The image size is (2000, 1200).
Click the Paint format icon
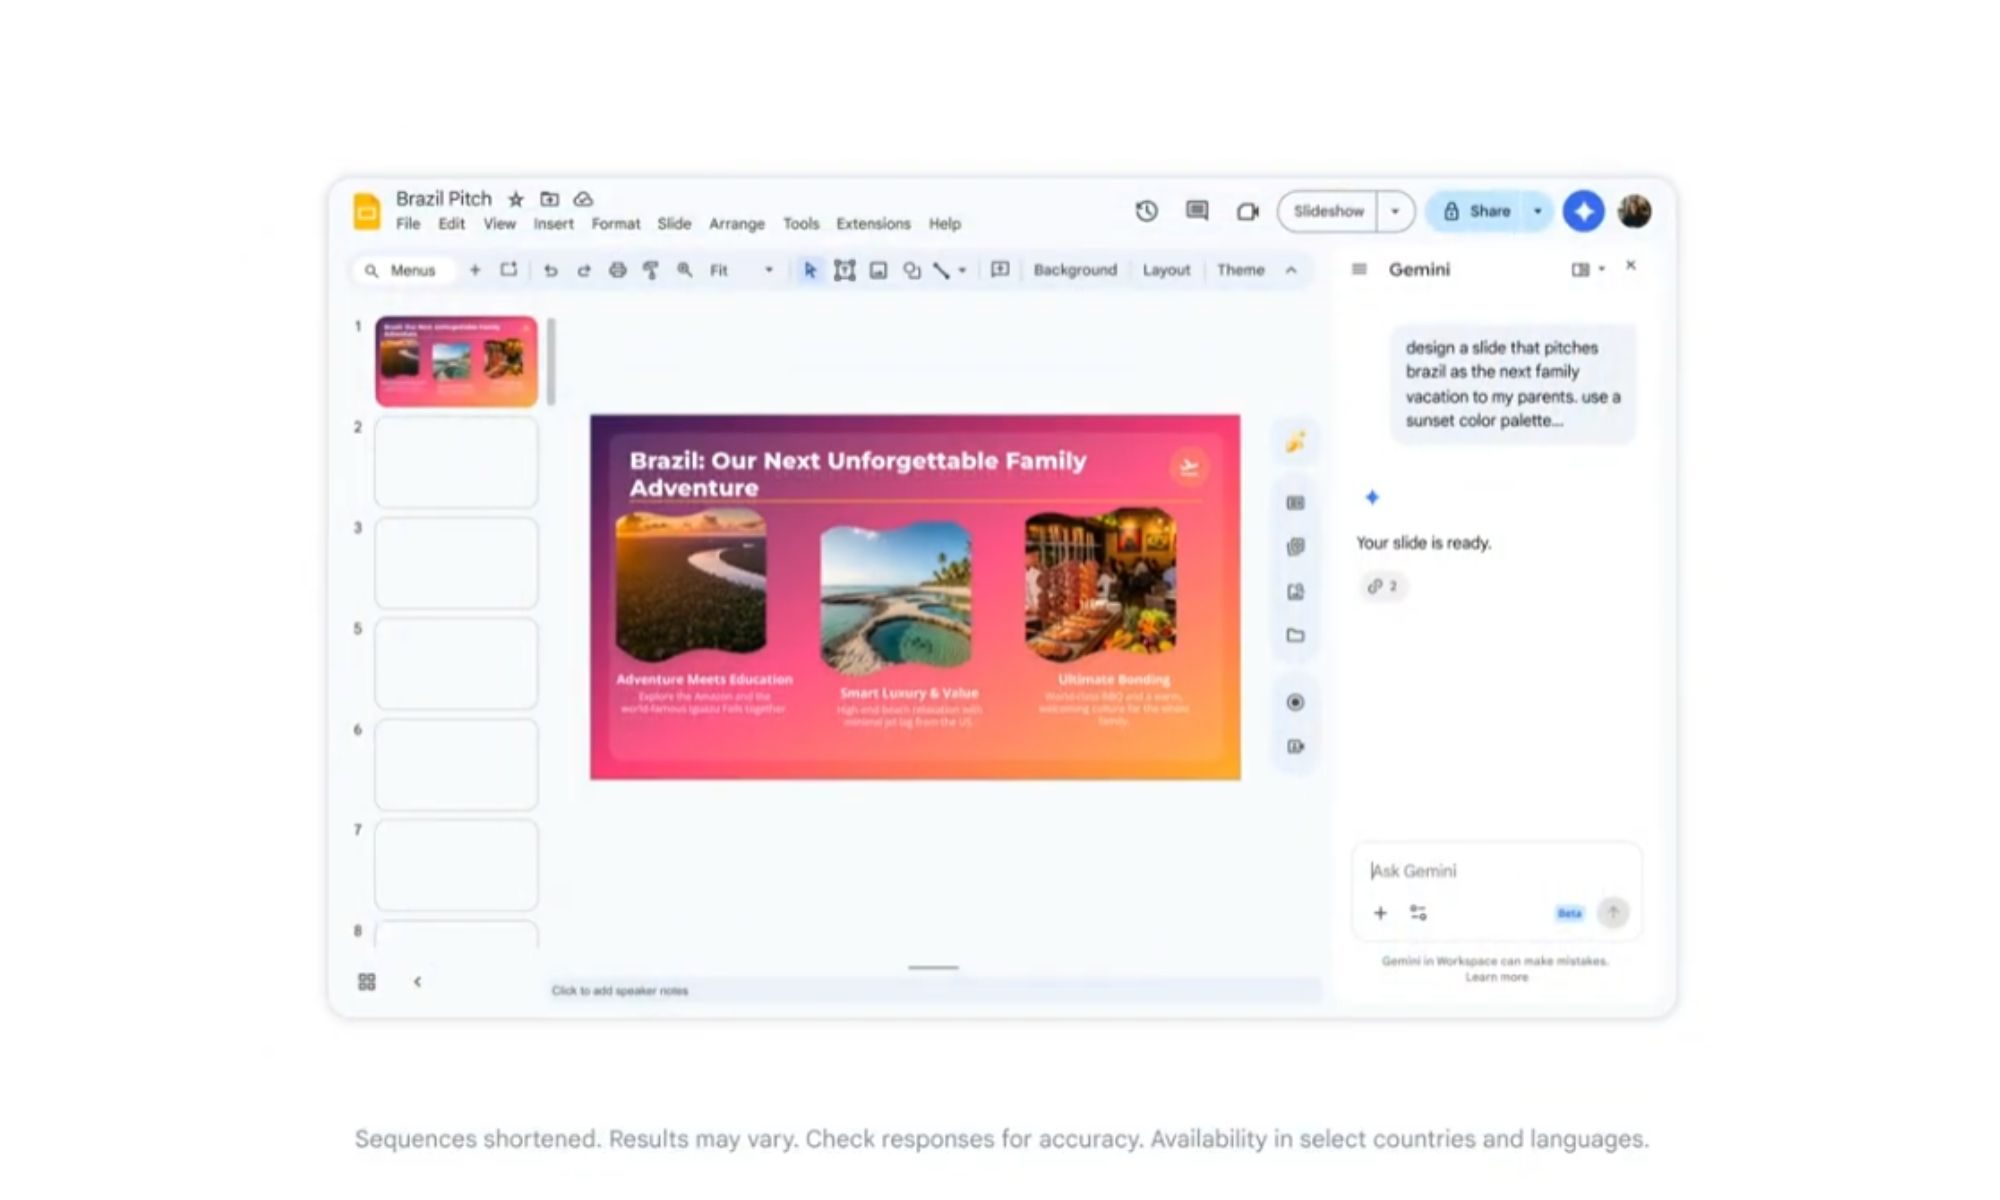[x=651, y=269]
